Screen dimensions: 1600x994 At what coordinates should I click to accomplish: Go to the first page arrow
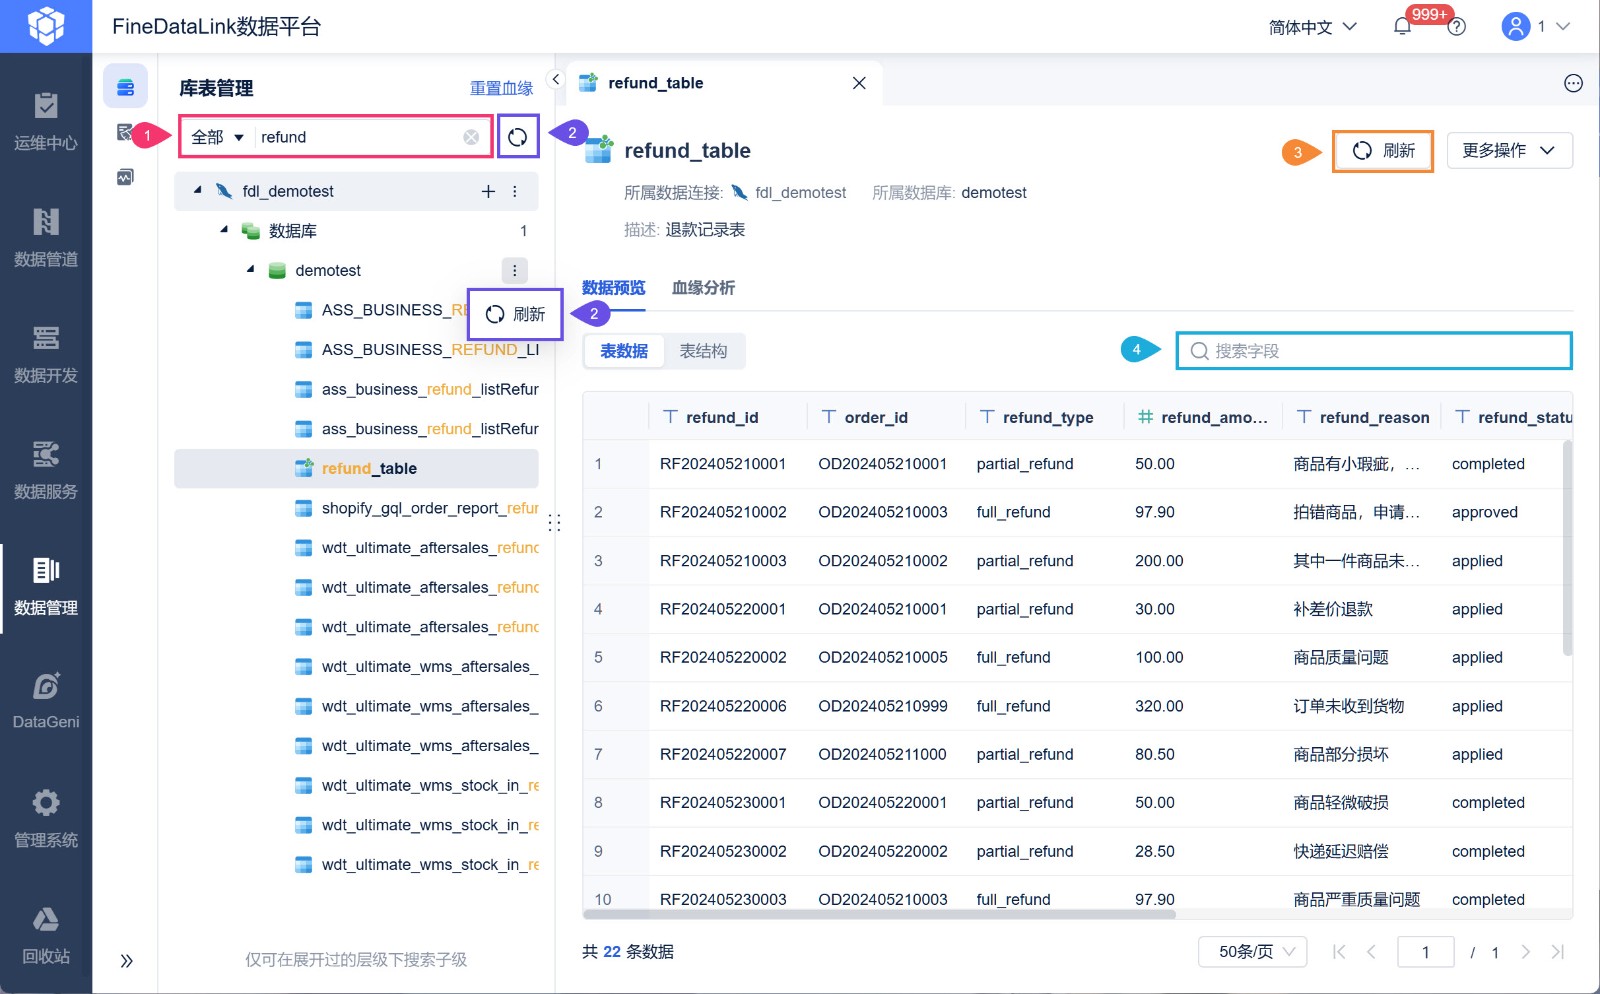tap(1339, 952)
